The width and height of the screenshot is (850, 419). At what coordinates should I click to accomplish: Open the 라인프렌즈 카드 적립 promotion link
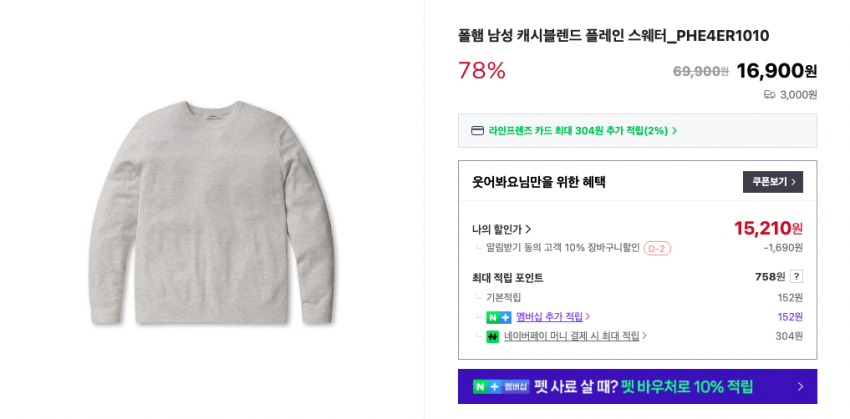pyautogui.click(x=583, y=131)
